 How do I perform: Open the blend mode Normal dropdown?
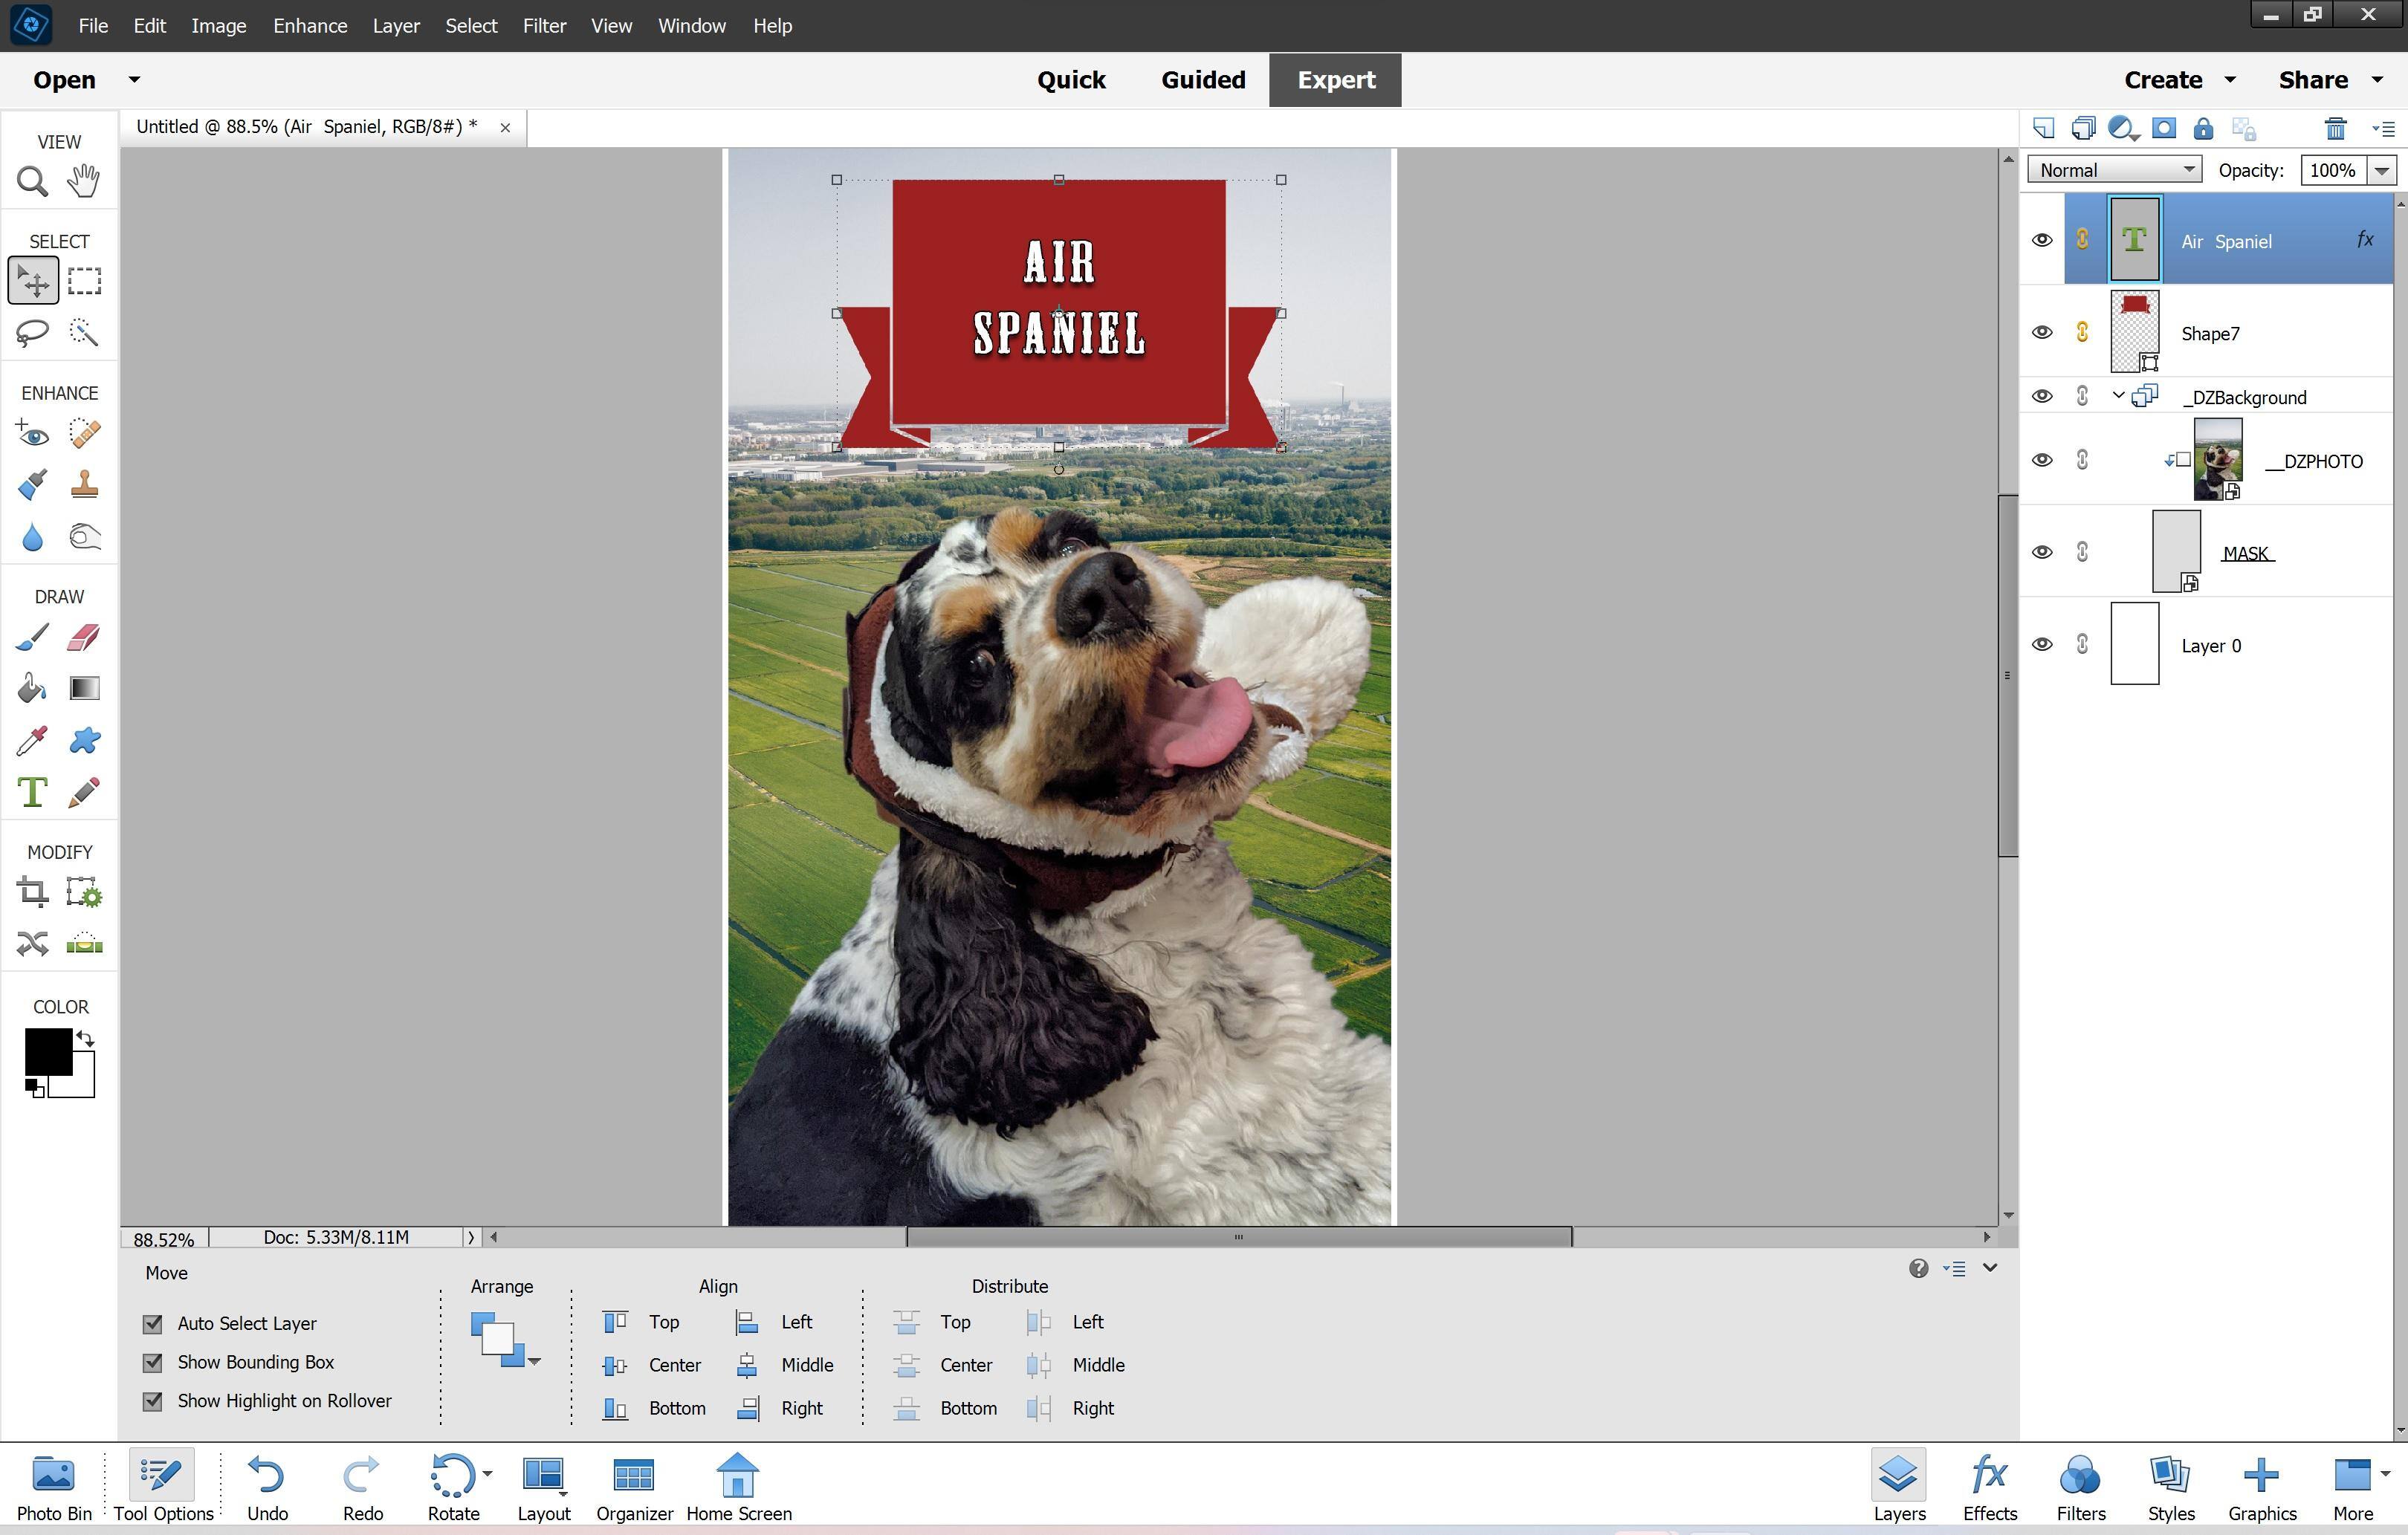(x=2114, y=170)
